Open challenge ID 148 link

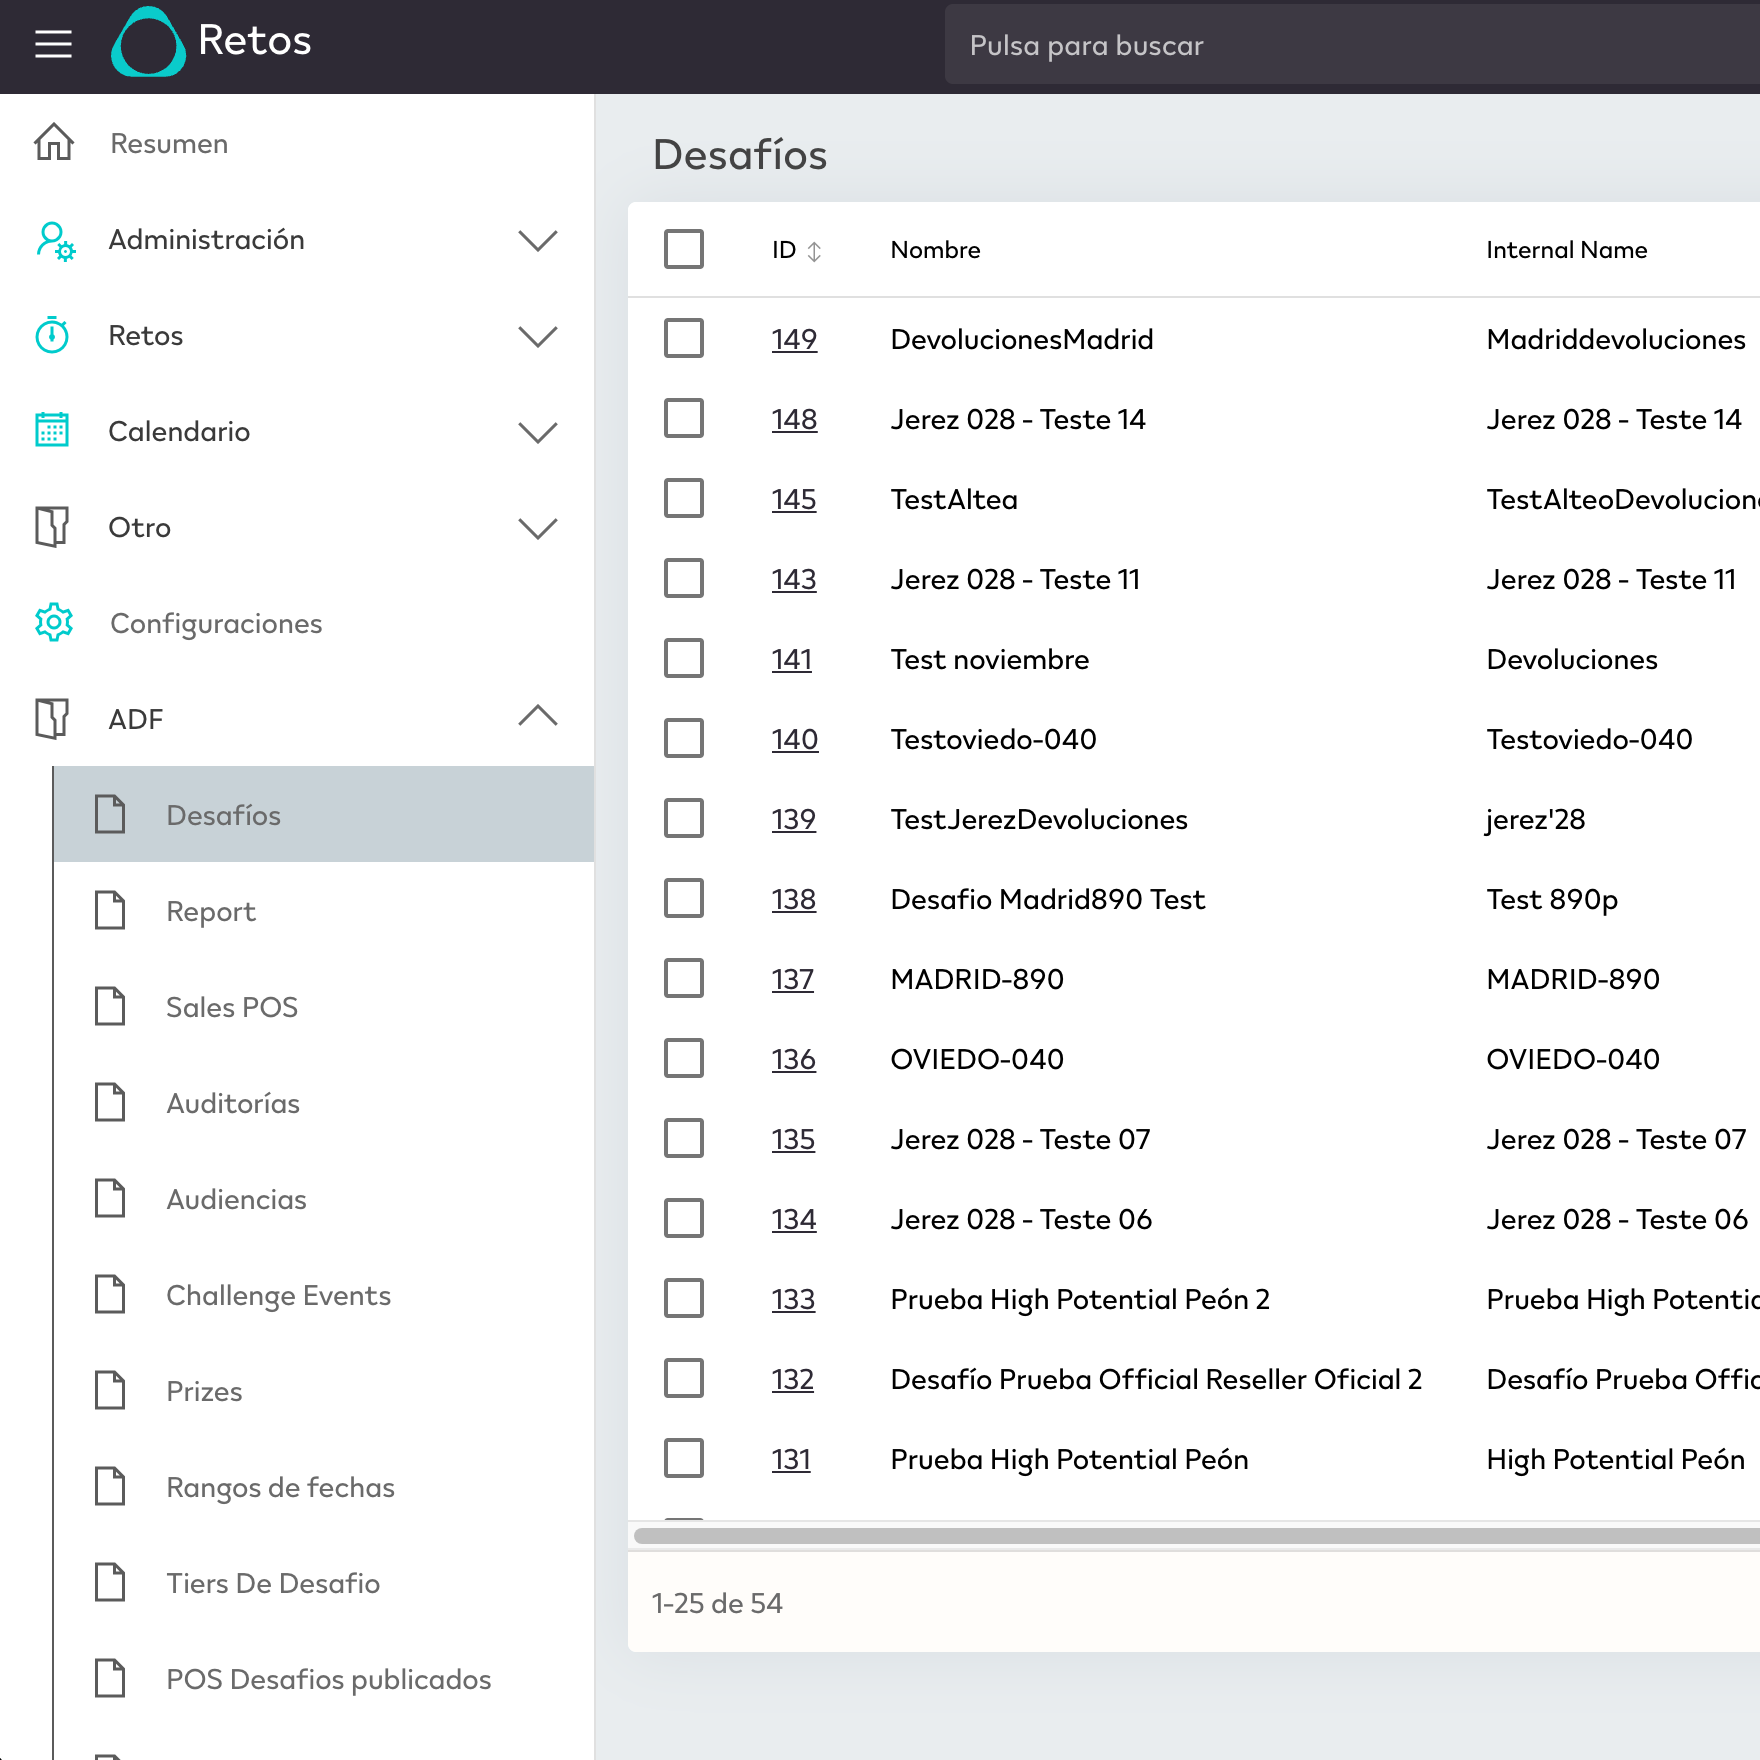pyautogui.click(x=794, y=419)
